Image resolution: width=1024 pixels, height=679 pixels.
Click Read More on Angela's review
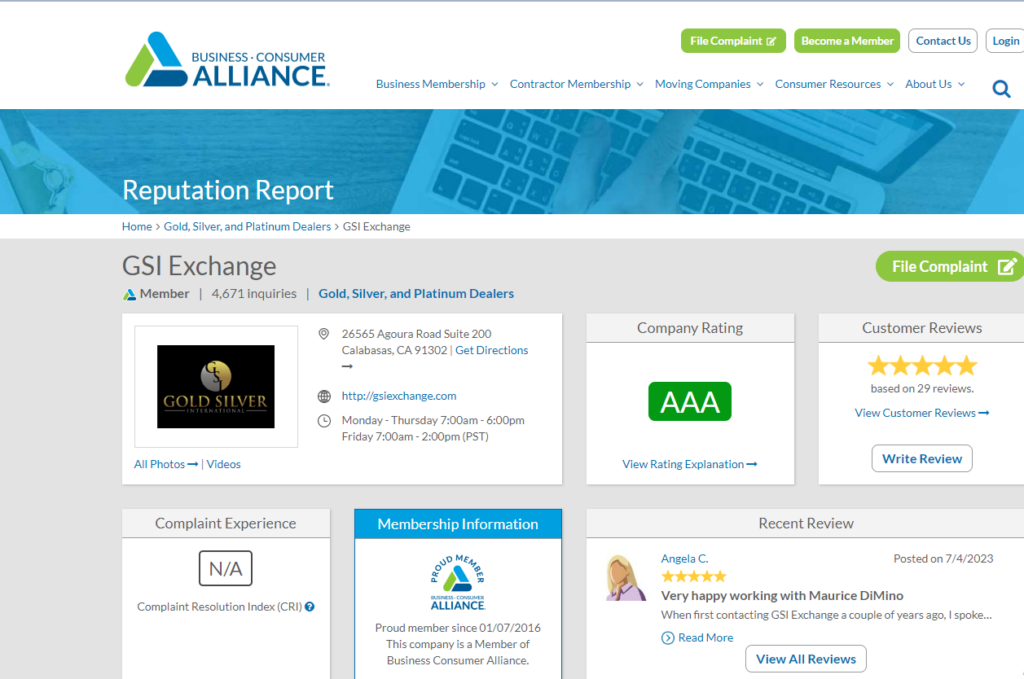705,638
